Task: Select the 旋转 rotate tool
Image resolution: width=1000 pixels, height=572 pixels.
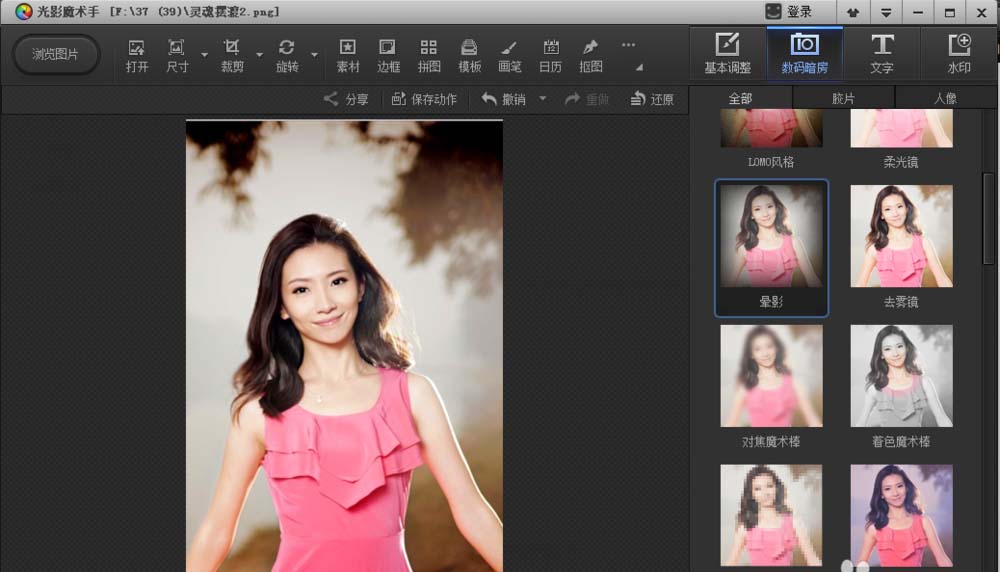Action: click(287, 55)
